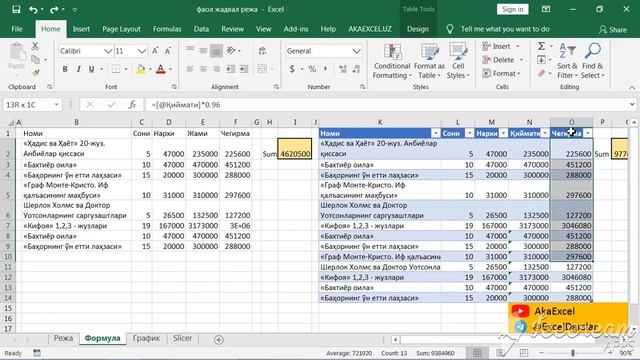Screen dimensions: 640x360
Task: Align text to the right
Action: (x=217, y=69)
